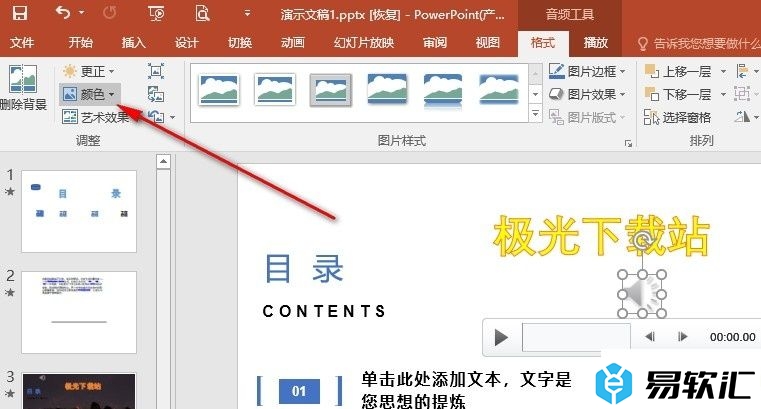Viewport: 761px width, 409px height.
Task: Expand the Picture Effects (图片效果) menu
Action: pyautogui.click(x=588, y=94)
